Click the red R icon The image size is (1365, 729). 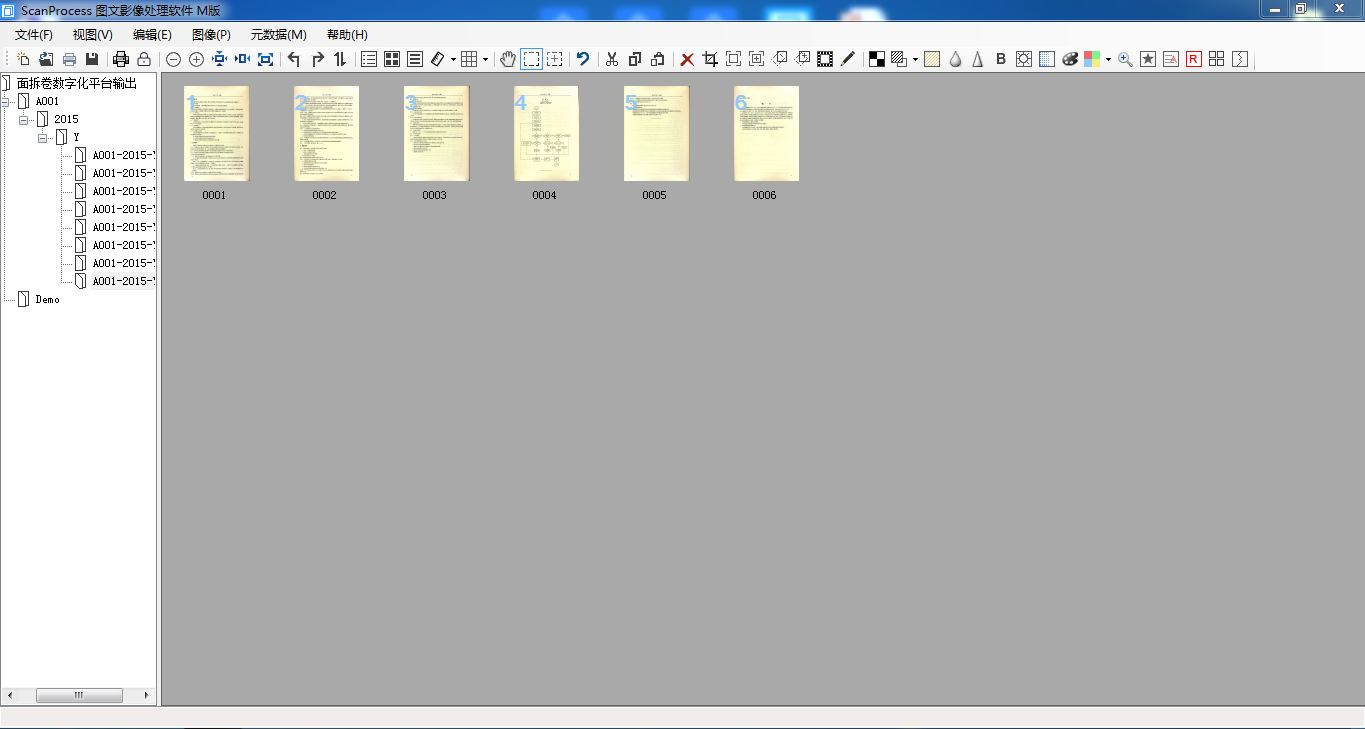1194,59
